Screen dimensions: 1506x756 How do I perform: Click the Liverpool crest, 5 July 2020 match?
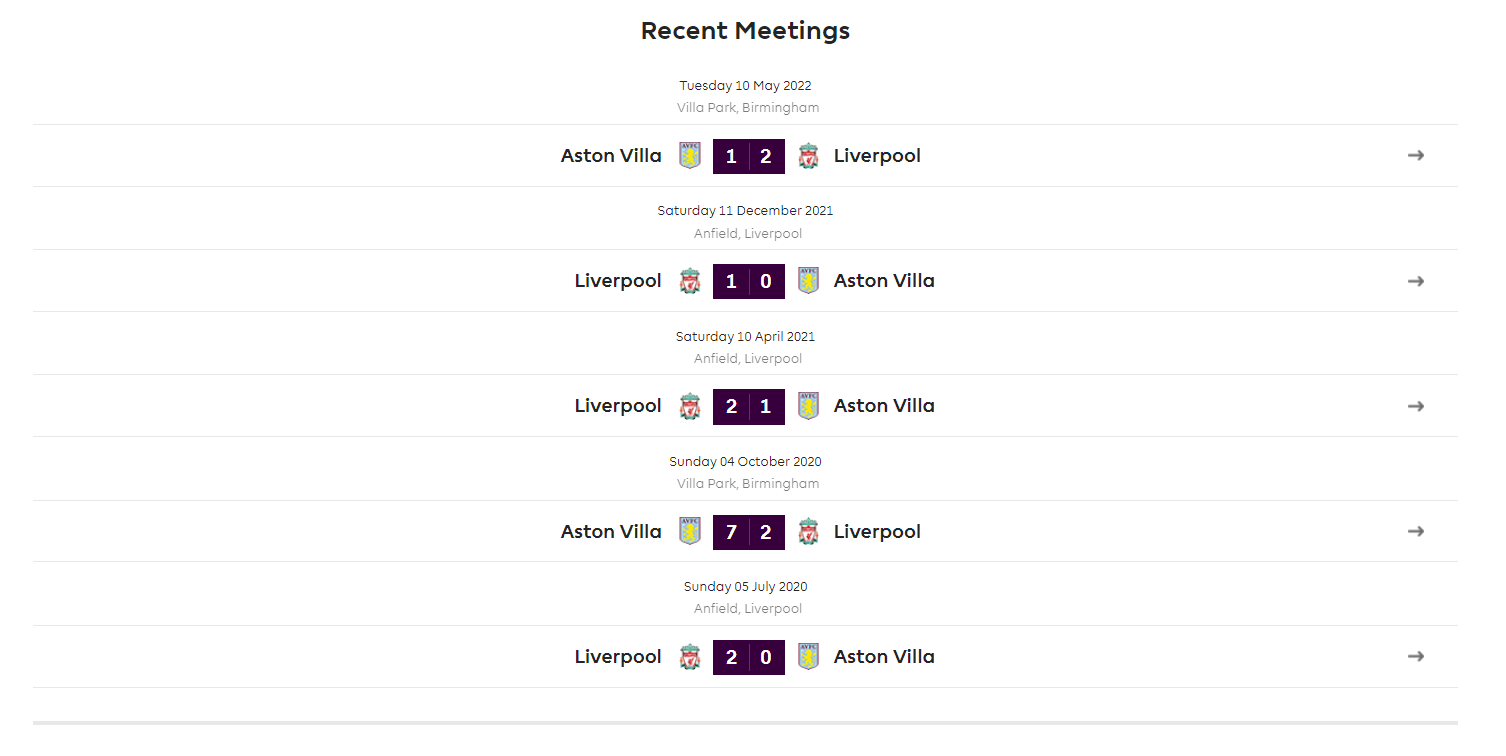pos(690,657)
